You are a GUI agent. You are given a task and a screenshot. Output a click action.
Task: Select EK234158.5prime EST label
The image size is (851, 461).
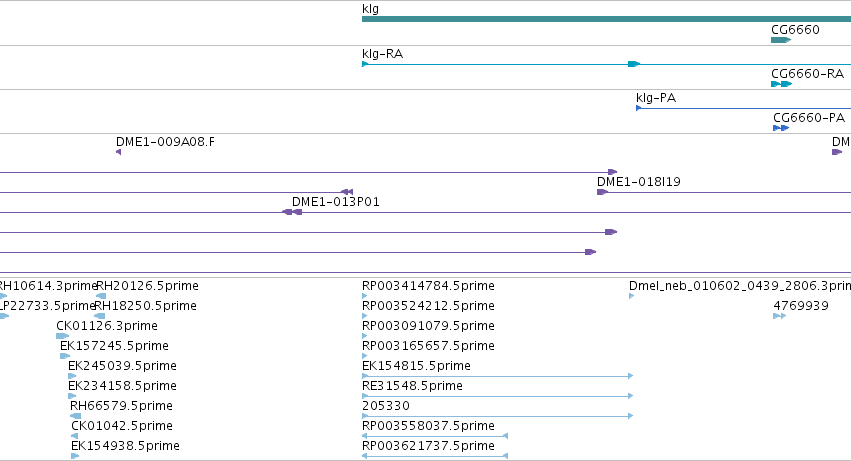coord(122,386)
